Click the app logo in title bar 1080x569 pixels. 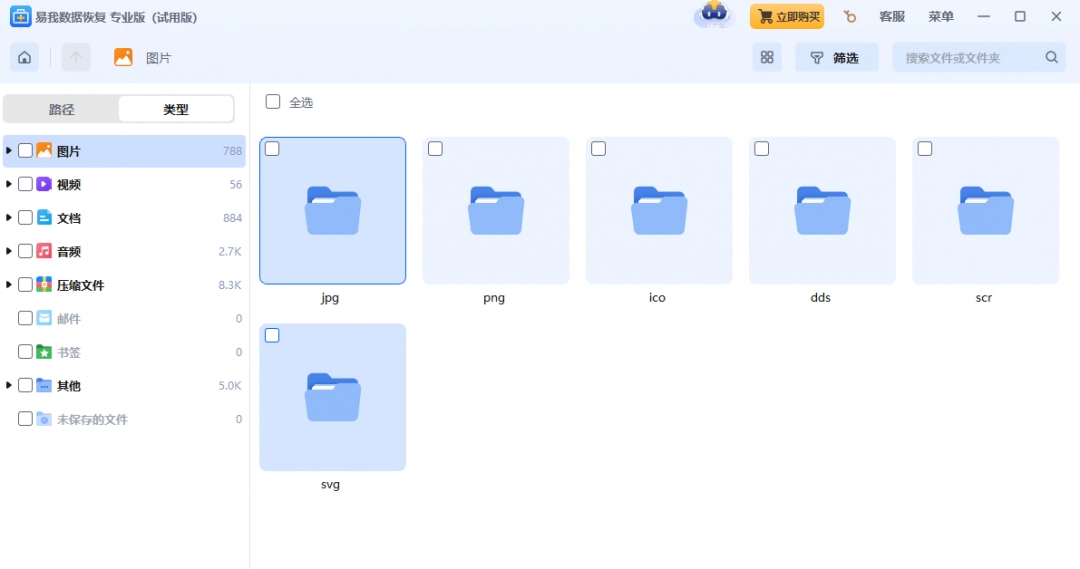[20, 17]
